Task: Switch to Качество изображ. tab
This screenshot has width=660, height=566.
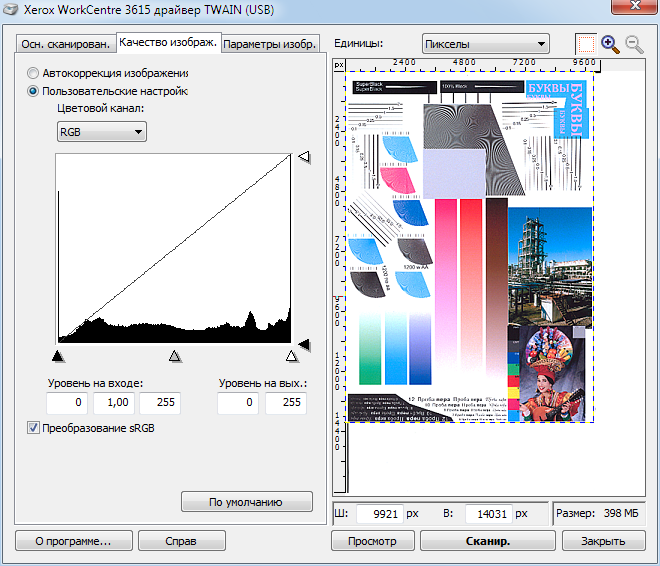Action: coord(168,43)
